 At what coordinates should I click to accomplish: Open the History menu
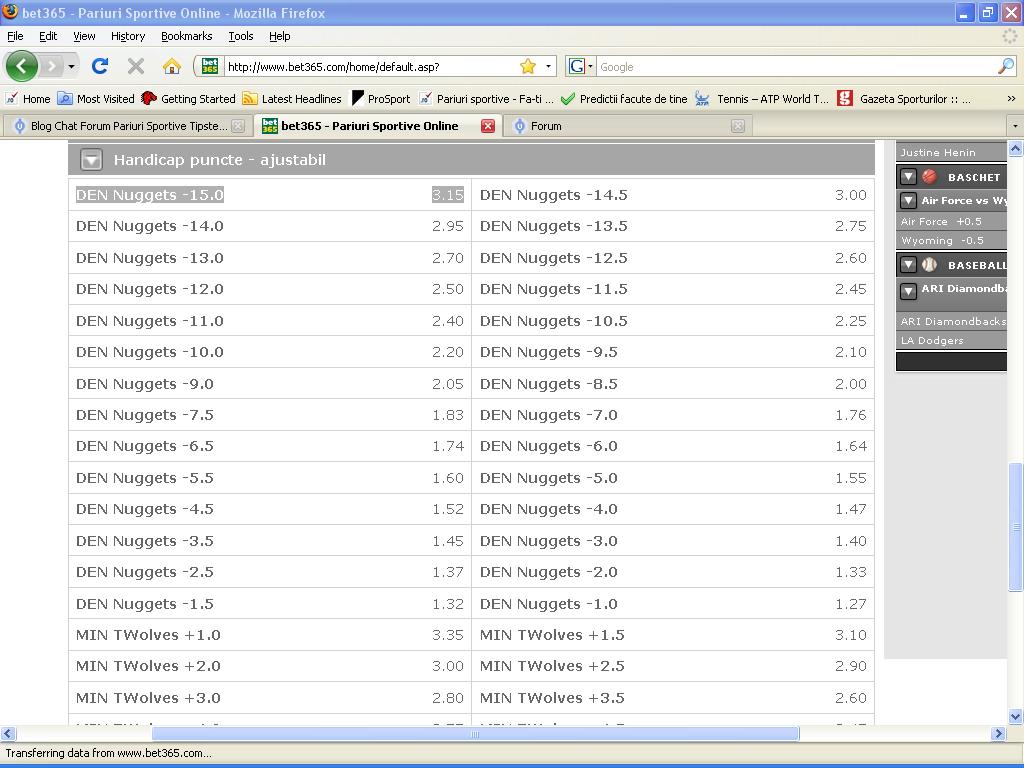tap(128, 36)
